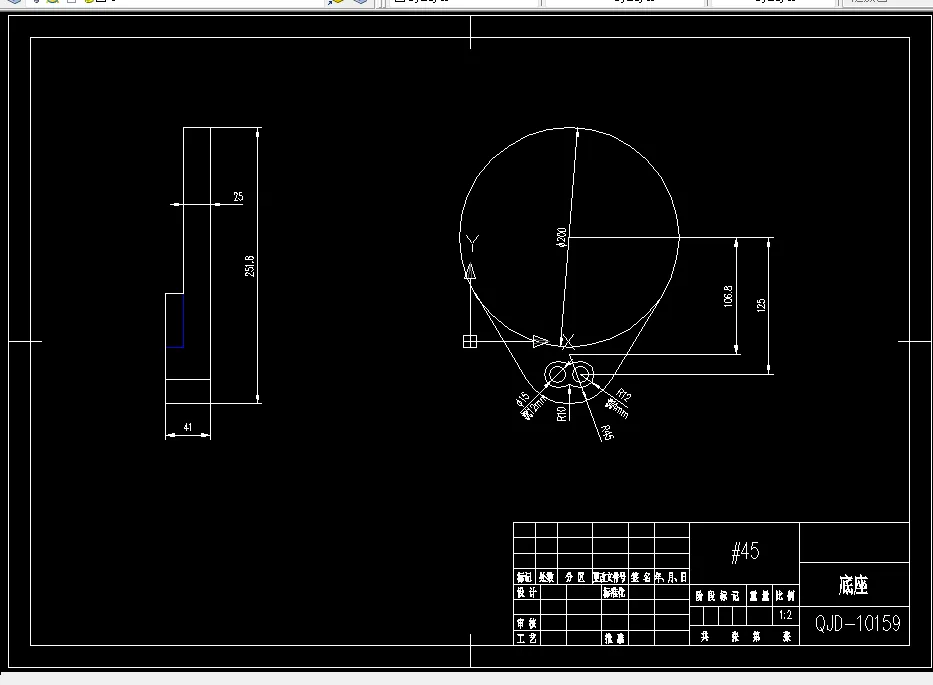The height and width of the screenshot is (685, 933).
Task: Select the 125 vertical dimension text
Action: (761, 305)
